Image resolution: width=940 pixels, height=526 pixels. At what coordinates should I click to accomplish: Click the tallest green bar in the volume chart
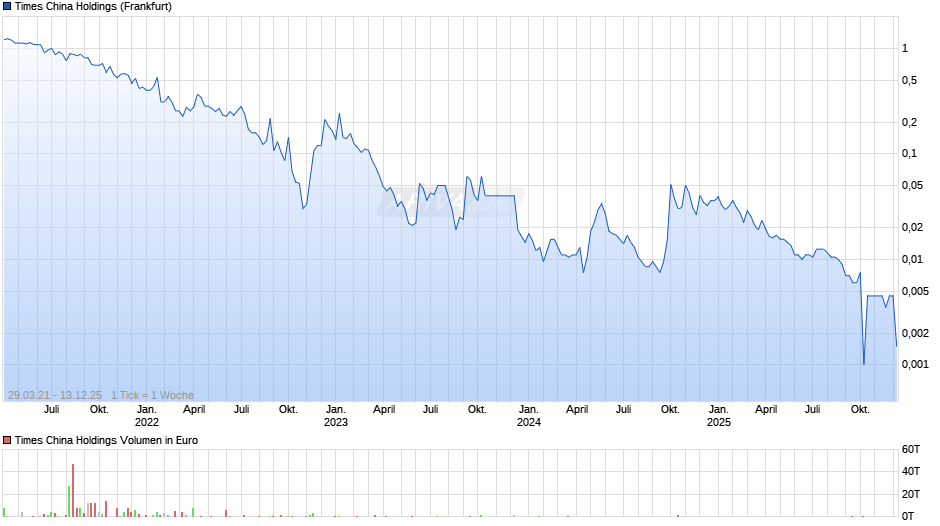coord(69,501)
